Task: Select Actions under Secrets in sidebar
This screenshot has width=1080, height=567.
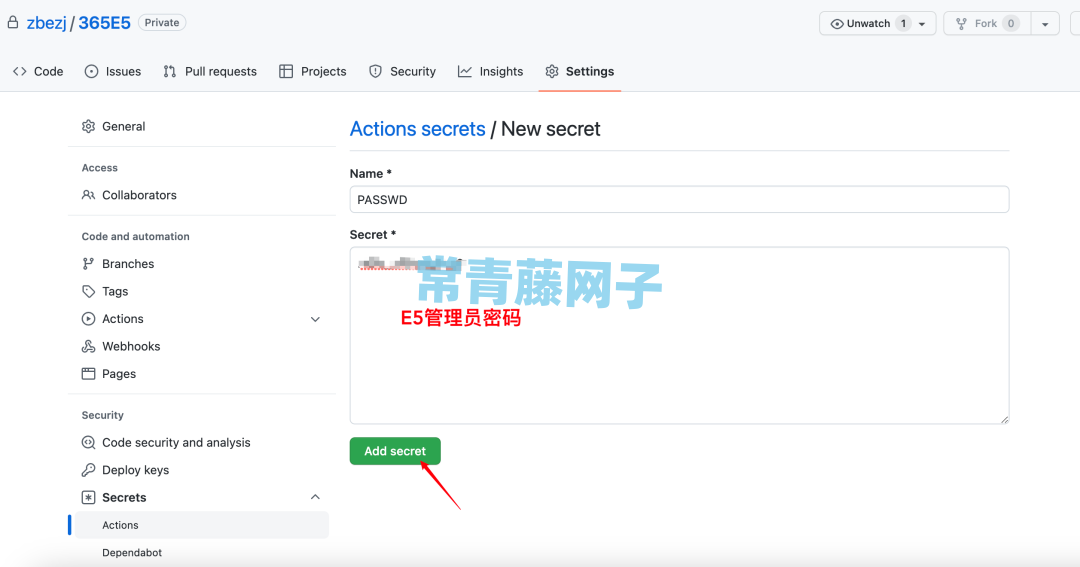Action: (202, 525)
